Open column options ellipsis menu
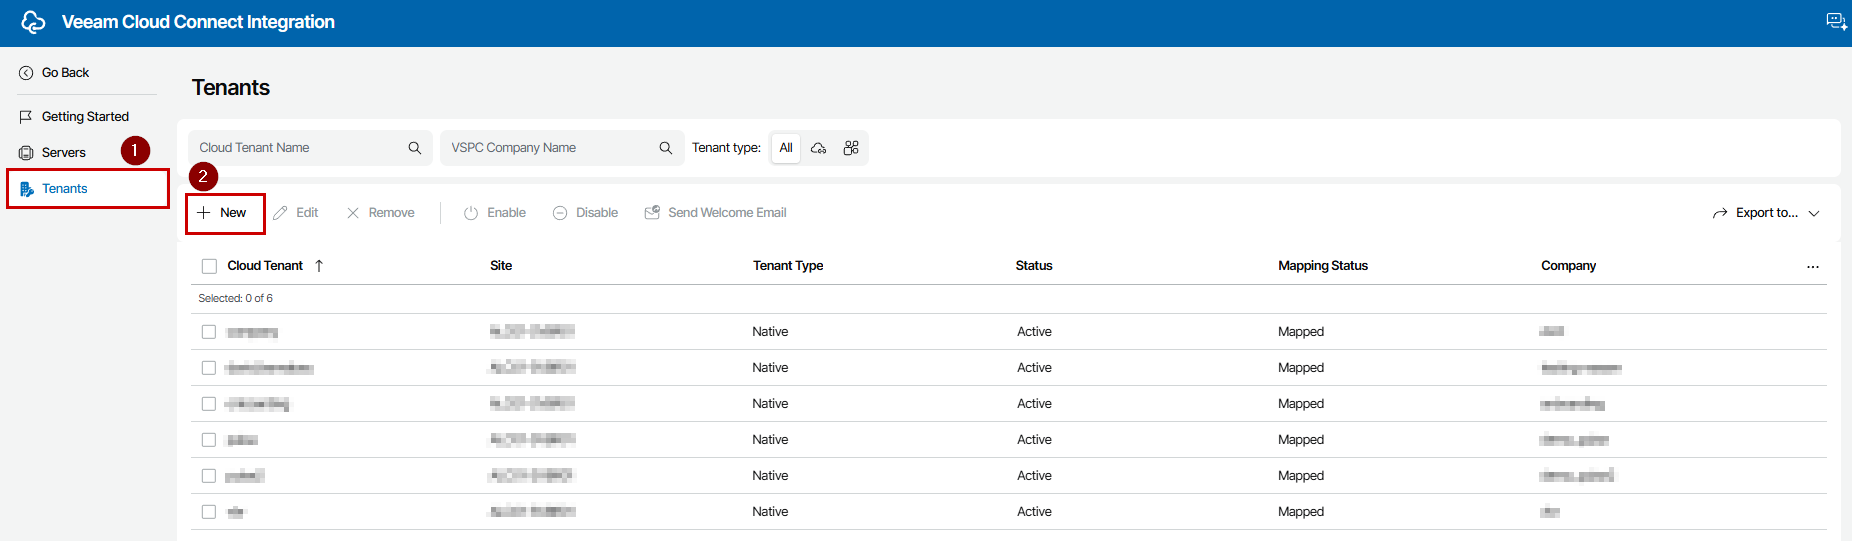The width and height of the screenshot is (1852, 541). (1813, 267)
